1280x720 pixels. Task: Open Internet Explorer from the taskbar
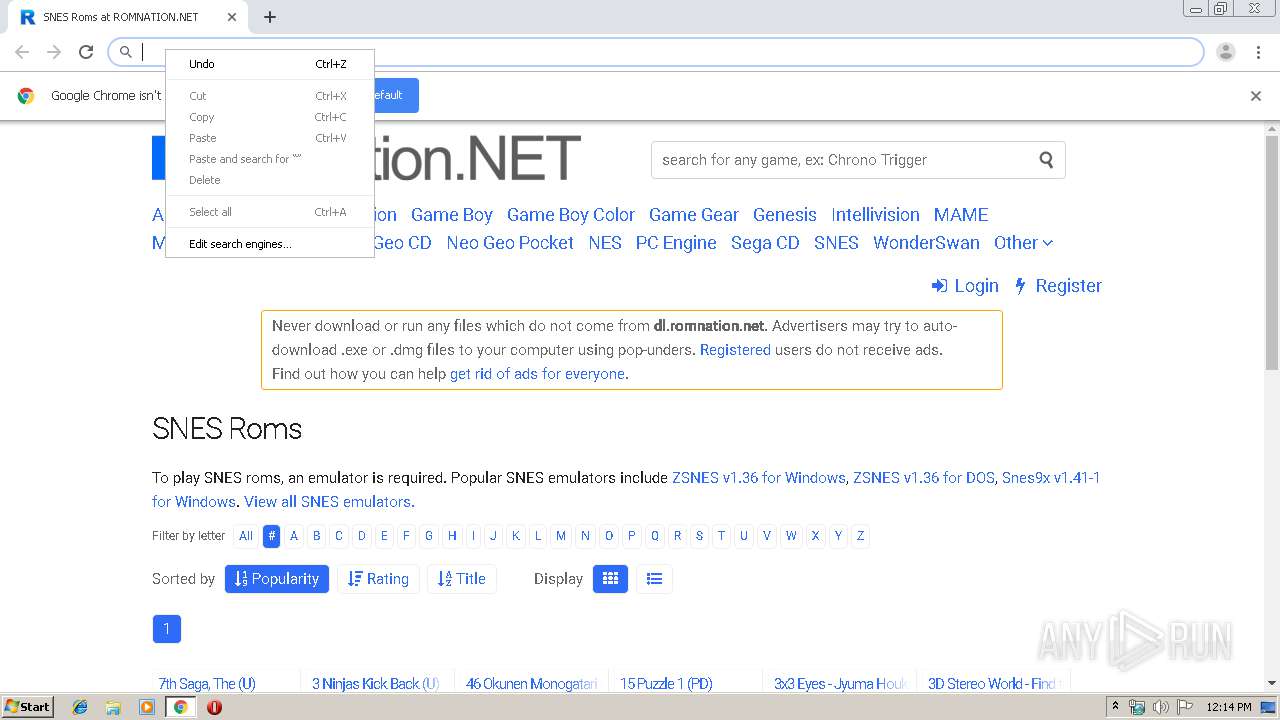point(80,707)
